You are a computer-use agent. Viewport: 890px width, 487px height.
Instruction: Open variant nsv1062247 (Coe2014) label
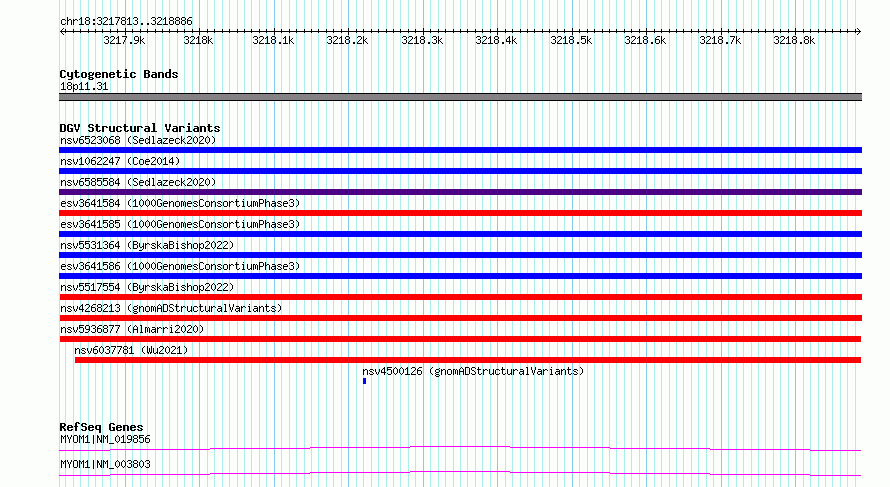(x=120, y=161)
